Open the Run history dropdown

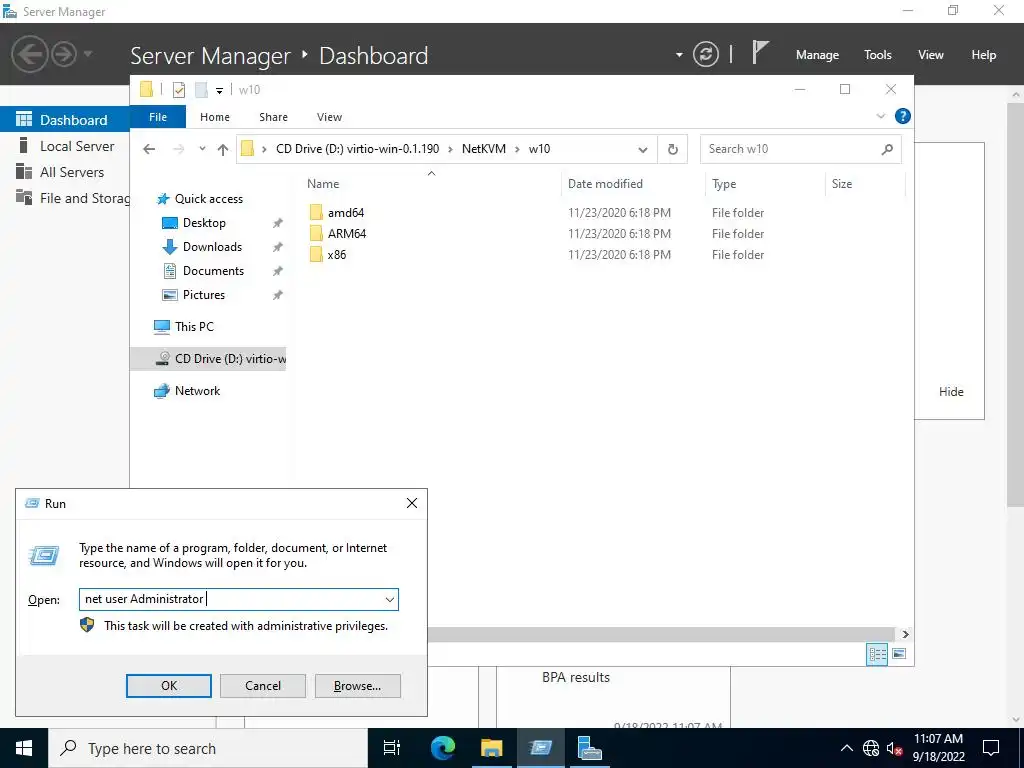coord(390,600)
